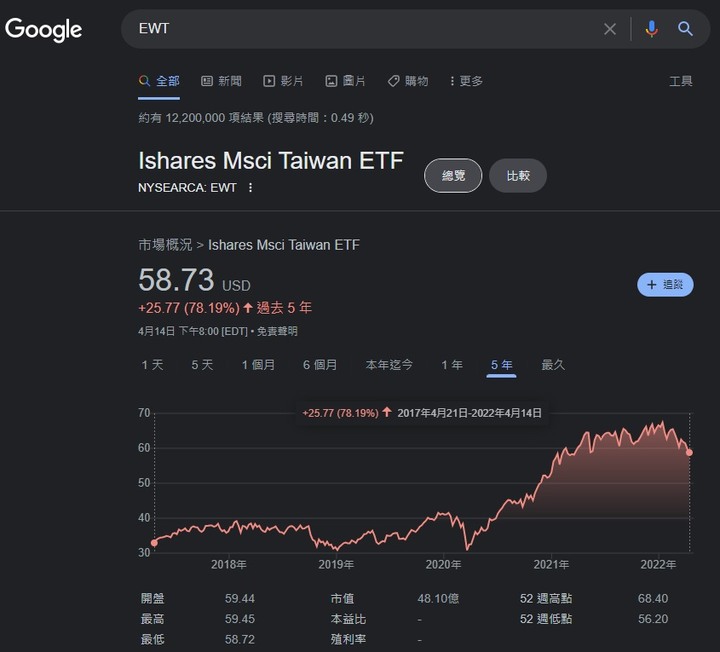720x652 pixels.
Task: Click the 總覽 overview button
Action: tap(453, 175)
